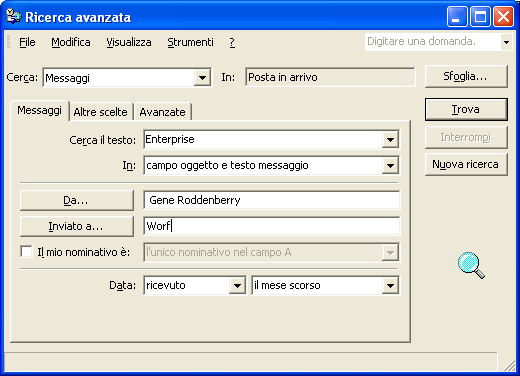Open the File menu
The width and height of the screenshot is (520, 376).
(27, 42)
